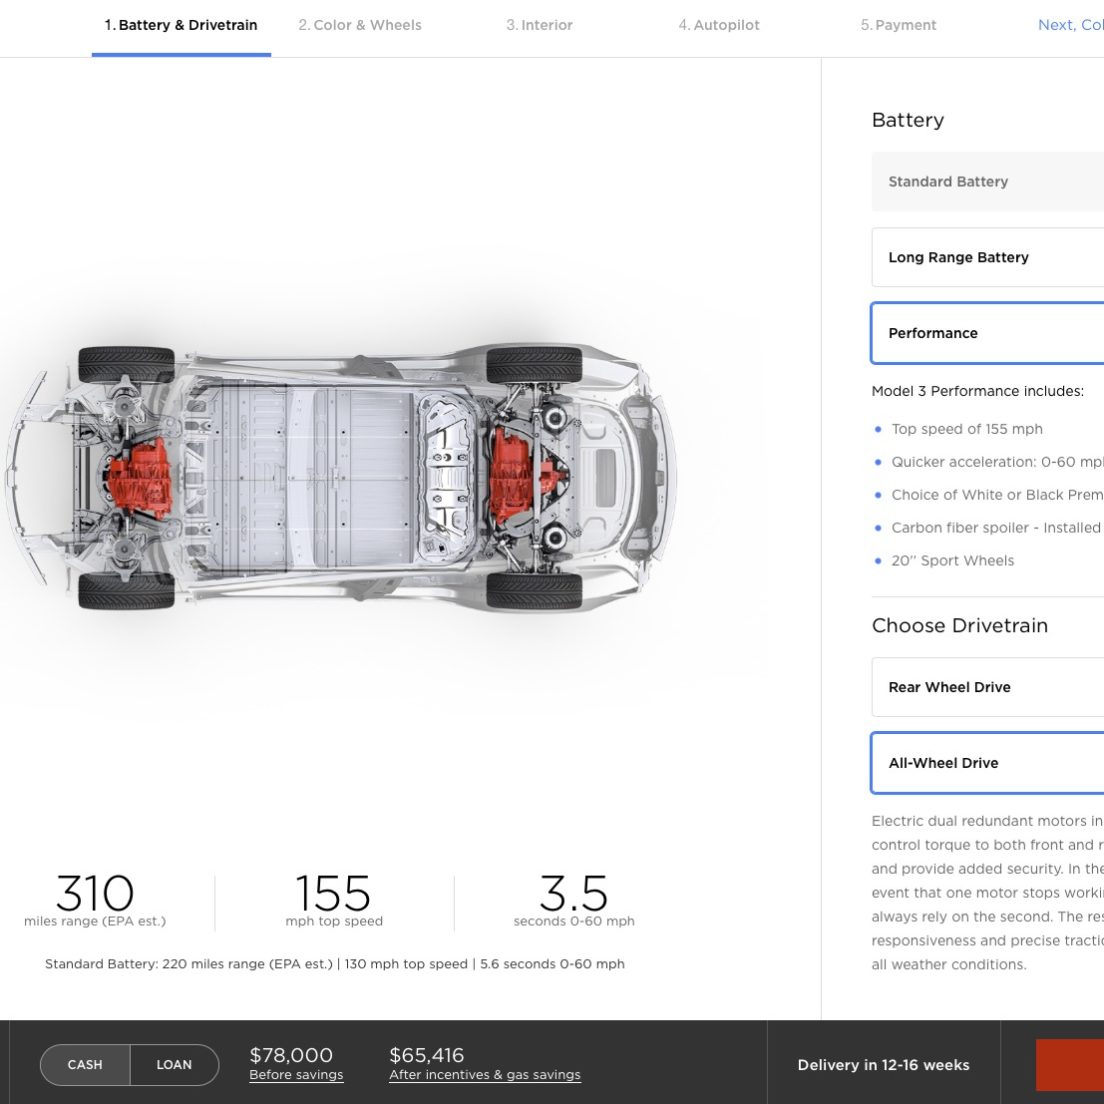Click the red button in bottom bar
This screenshot has width=1104, height=1104.
(1070, 1065)
